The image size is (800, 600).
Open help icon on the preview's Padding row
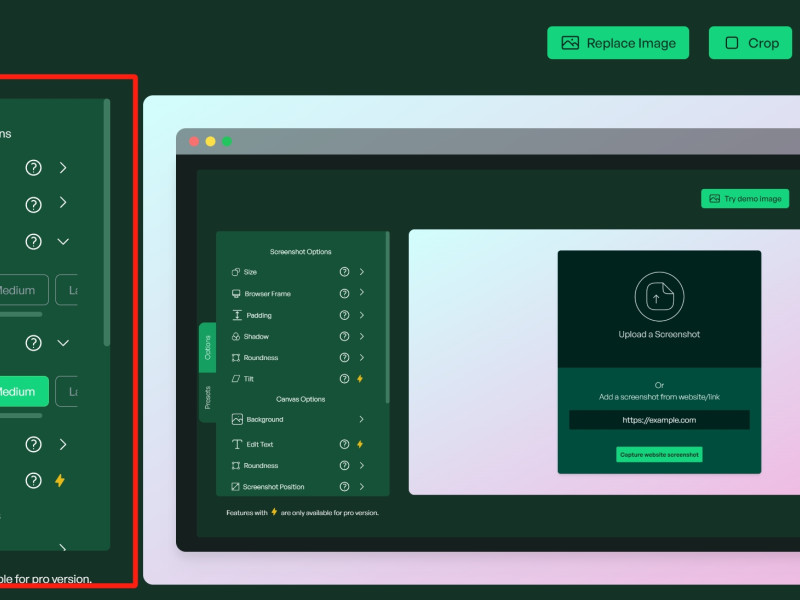(344, 315)
